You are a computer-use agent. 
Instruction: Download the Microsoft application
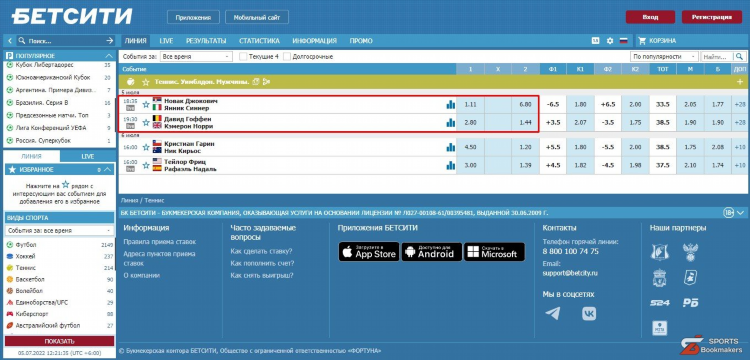494,252
